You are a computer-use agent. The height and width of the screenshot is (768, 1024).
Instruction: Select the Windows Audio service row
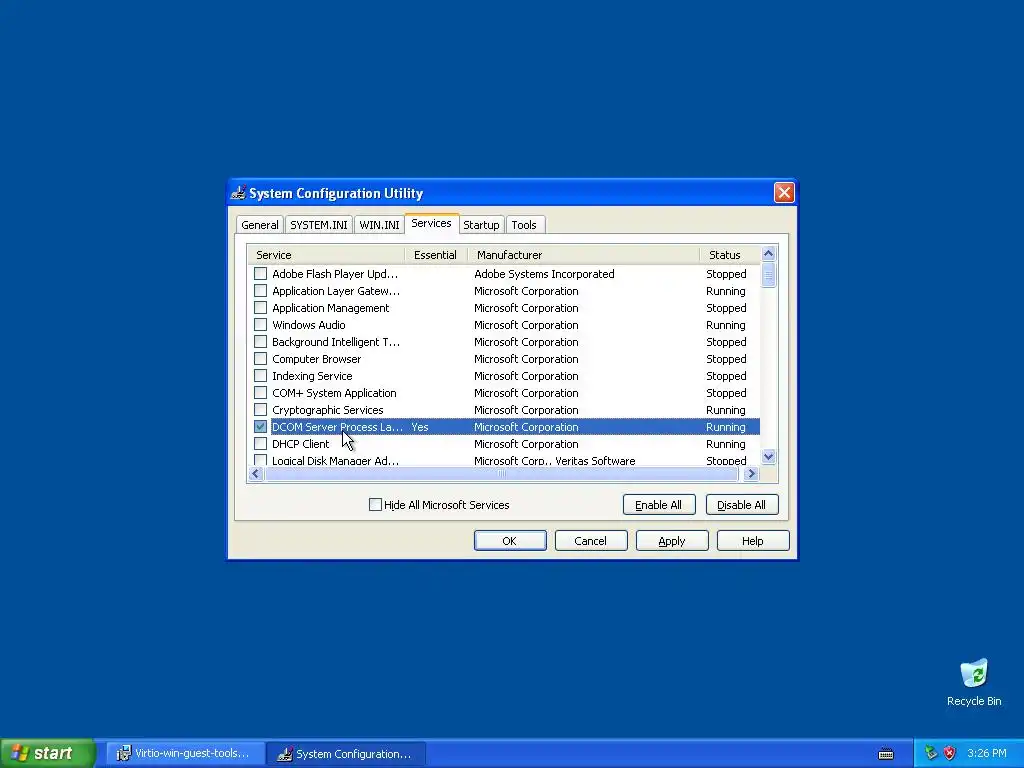point(504,325)
